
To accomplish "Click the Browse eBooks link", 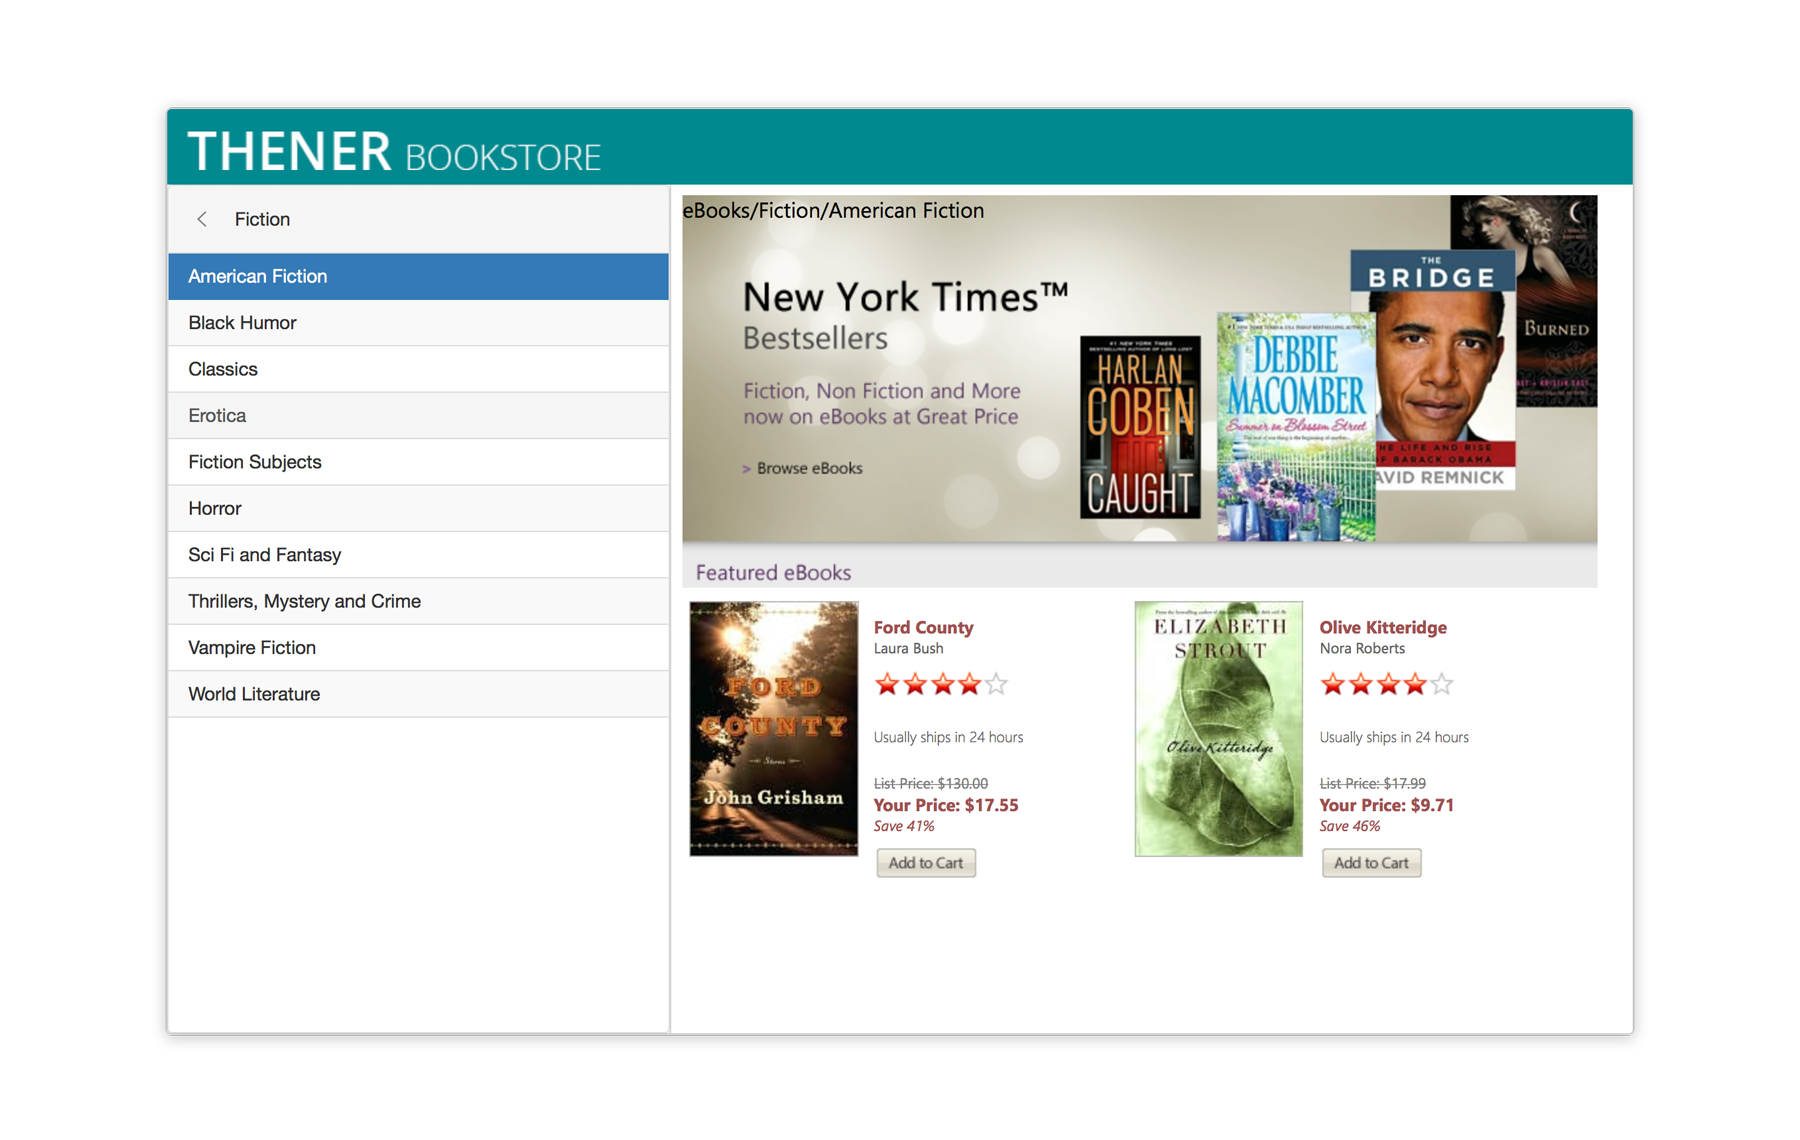I will pyautogui.click(x=808, y=468).
